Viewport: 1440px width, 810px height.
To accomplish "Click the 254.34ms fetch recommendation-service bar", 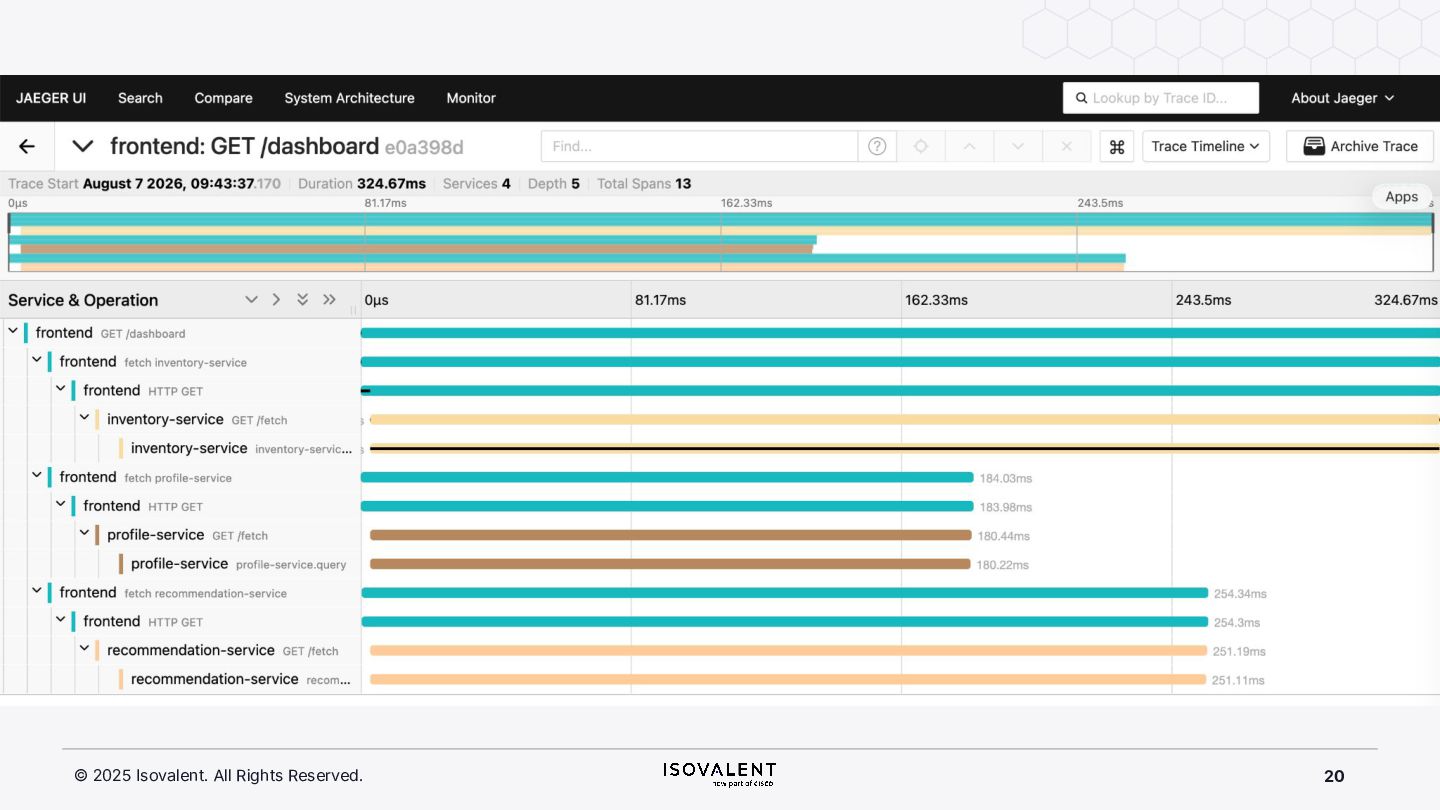I will coord(785,593).
